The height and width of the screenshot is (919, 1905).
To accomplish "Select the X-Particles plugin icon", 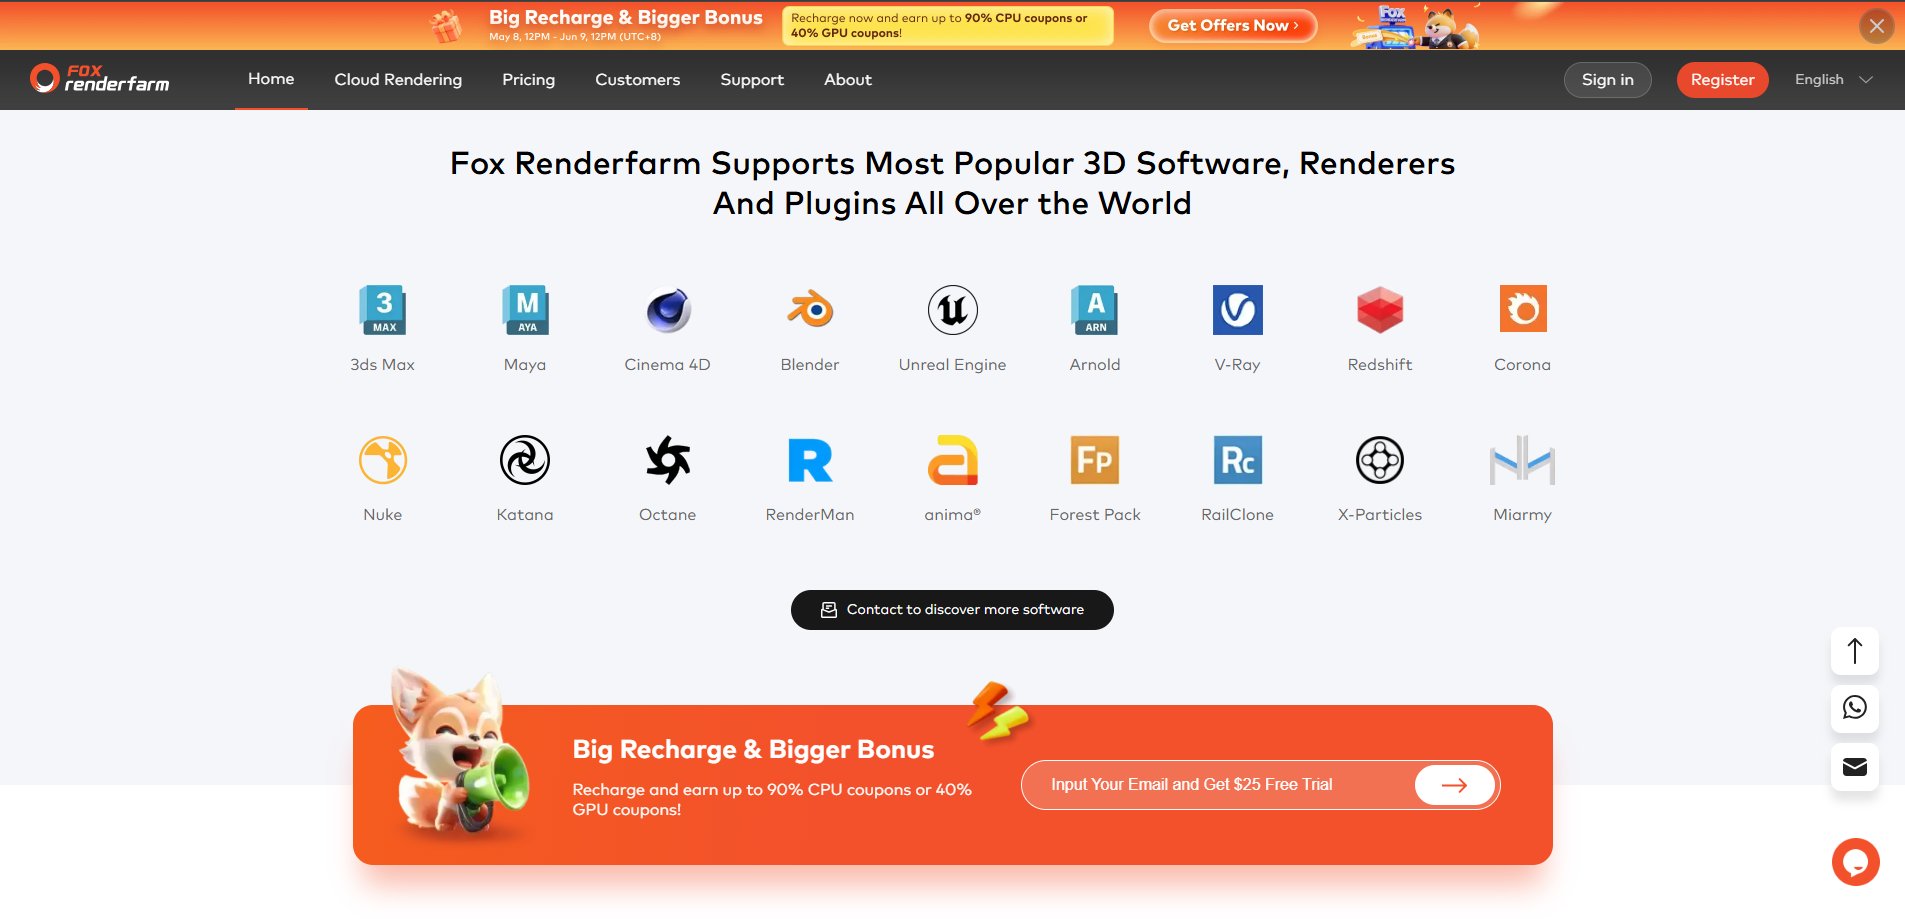I will coord(1380,460).
